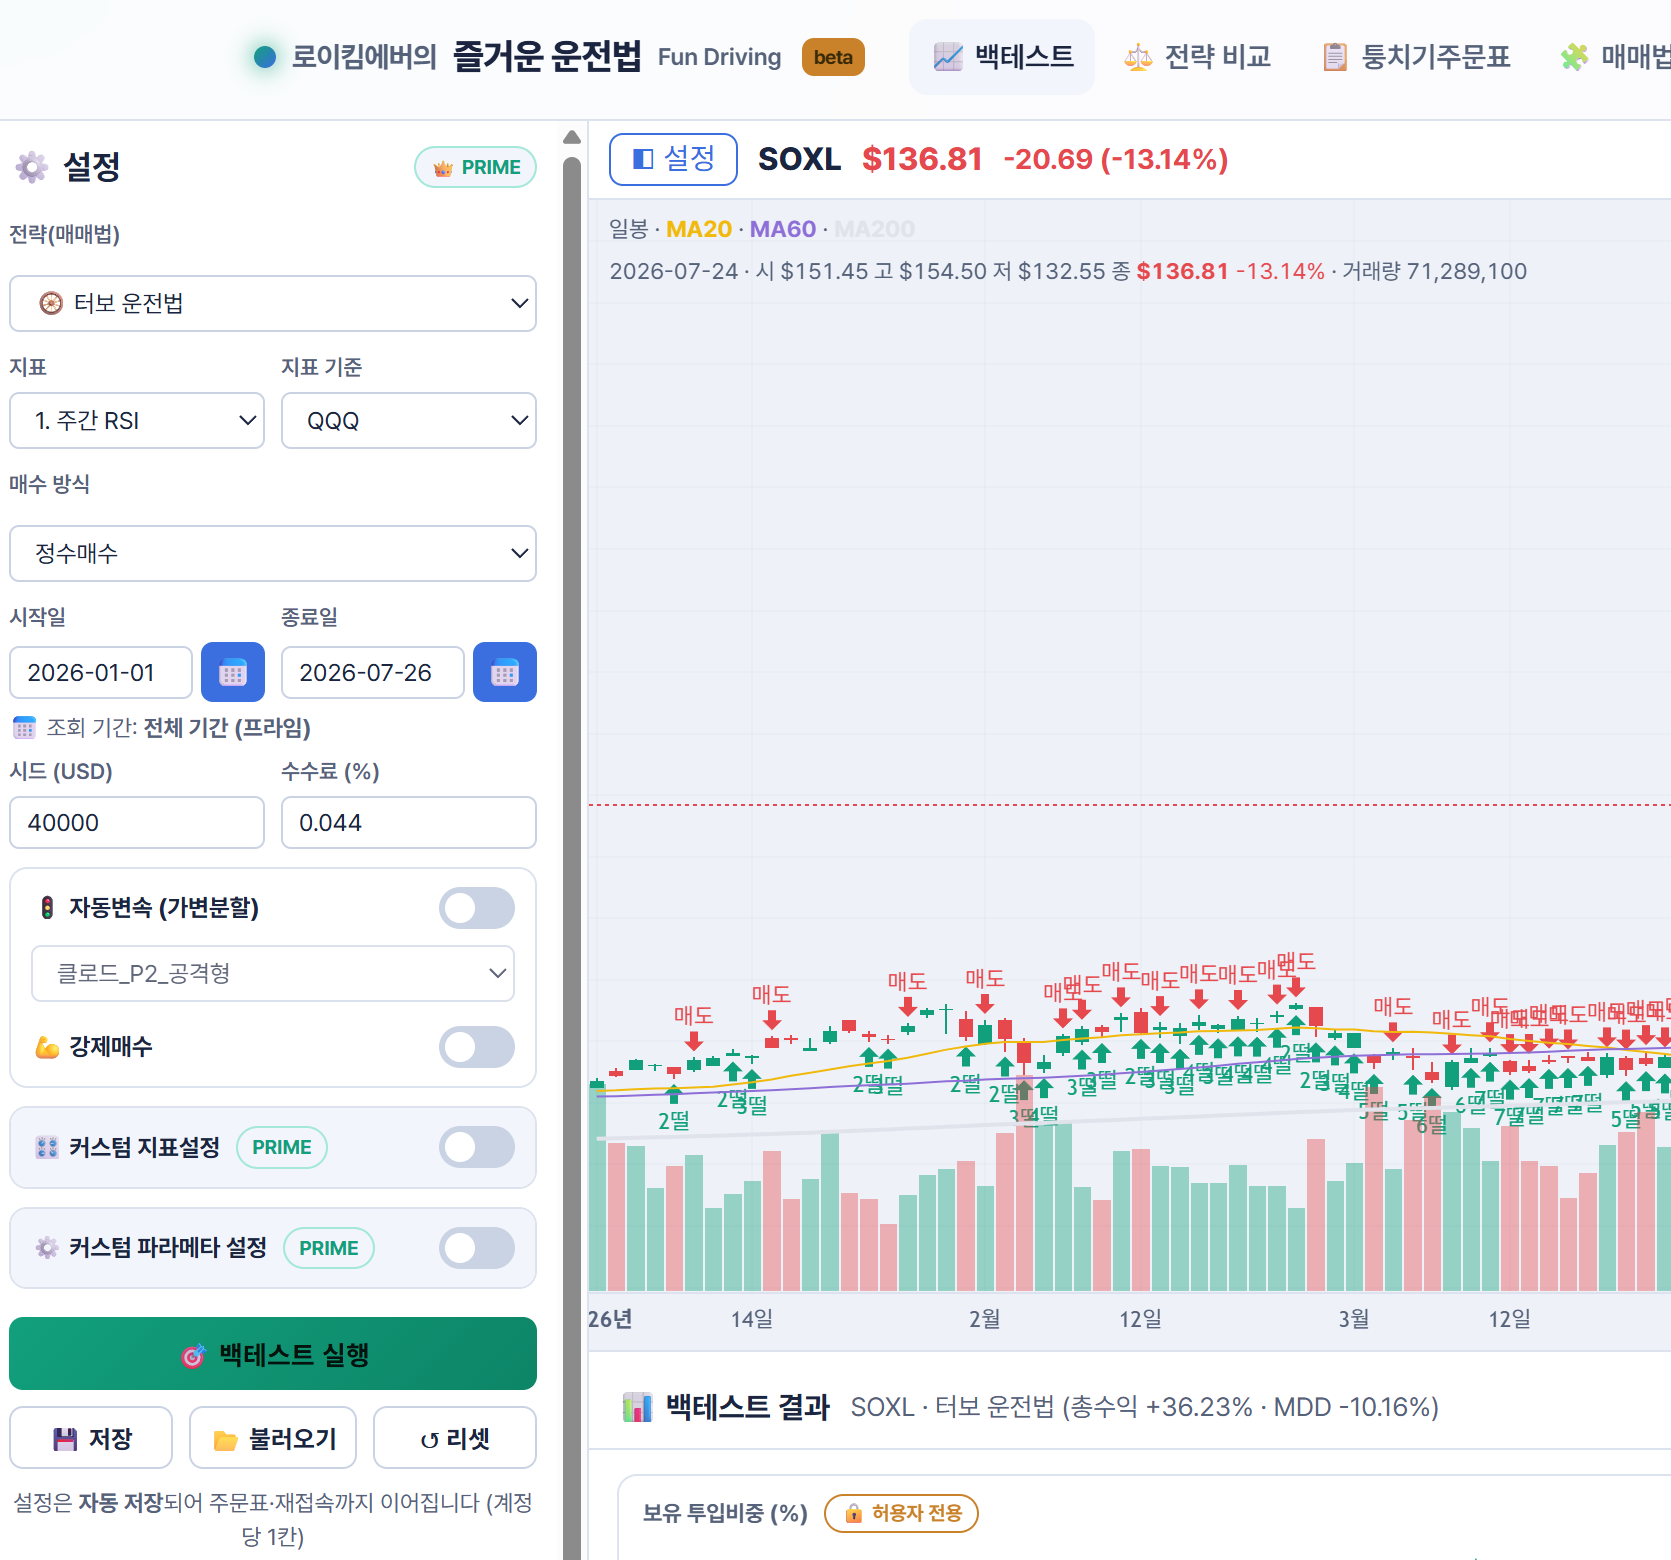Expand the 정수매수 buy method dropdown
Image resolution: width=1671 pixels, height=1560 pixels.
coord(273,553)
